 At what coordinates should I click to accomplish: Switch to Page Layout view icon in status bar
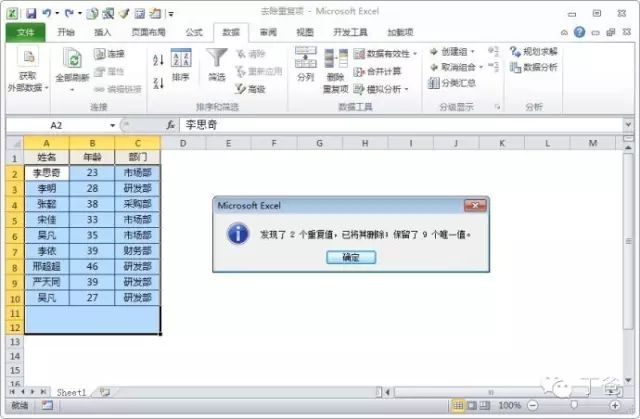coord(471,406)
